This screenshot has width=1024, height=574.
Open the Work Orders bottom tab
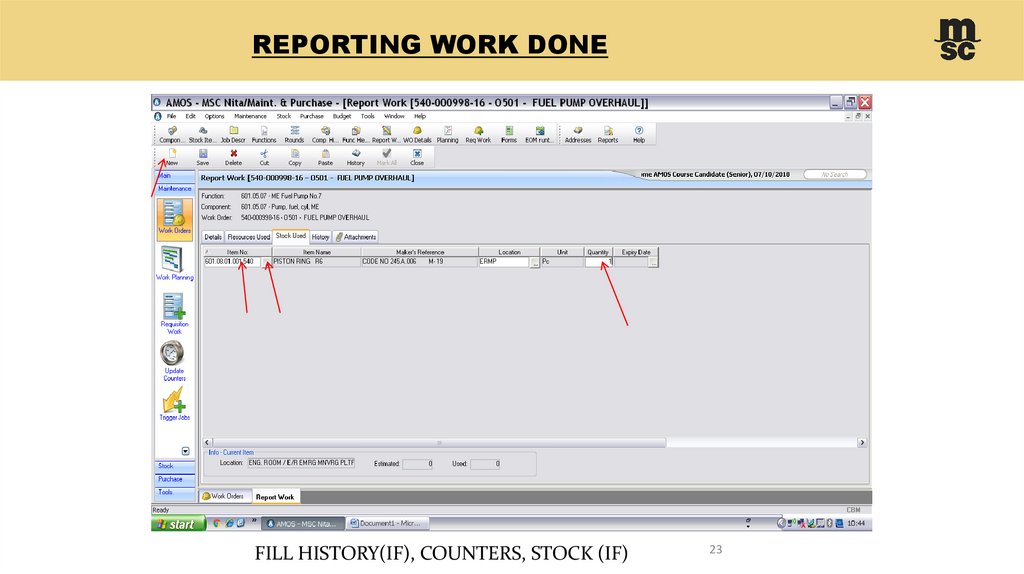[x=223, y=496]
